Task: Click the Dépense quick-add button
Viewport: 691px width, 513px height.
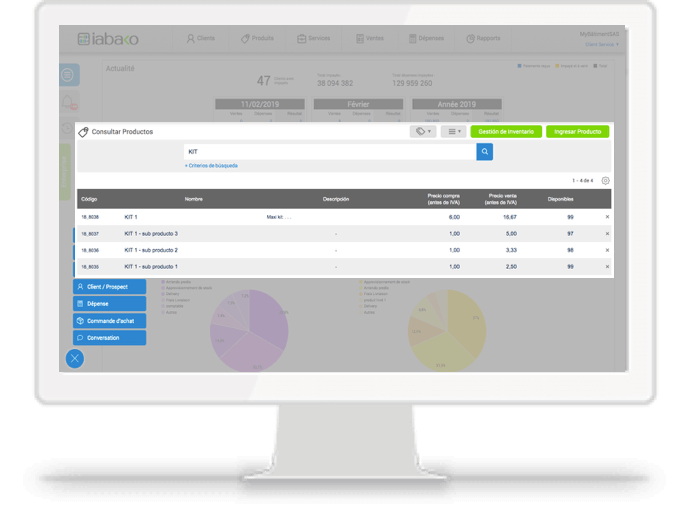Action: click(x=109, y=304)
